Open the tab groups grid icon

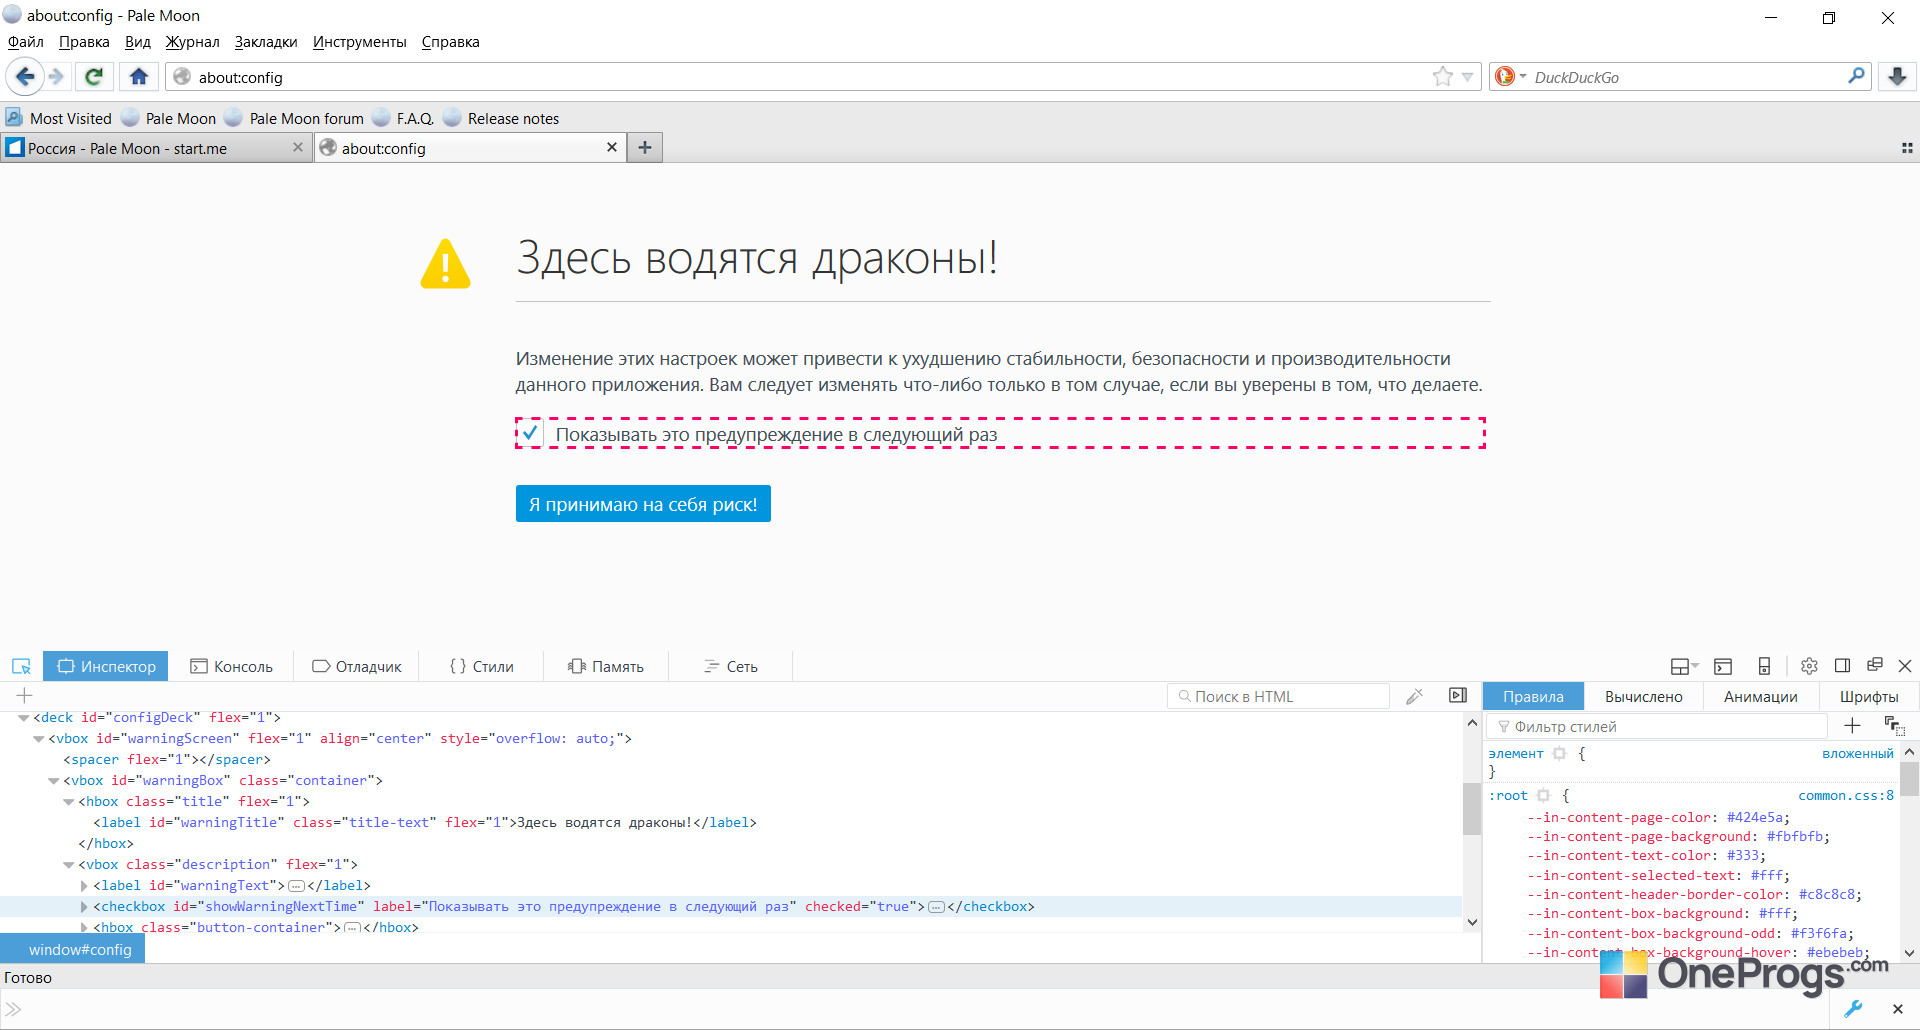tap(1906, 148)
